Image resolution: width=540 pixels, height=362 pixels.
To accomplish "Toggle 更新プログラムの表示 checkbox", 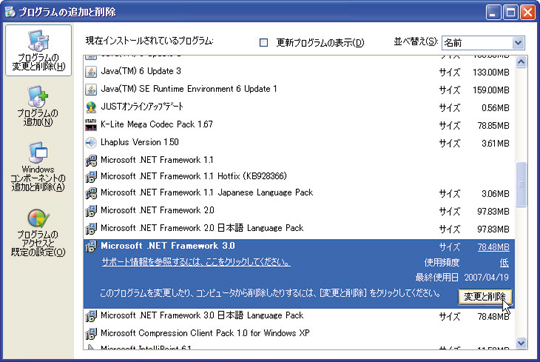I will [x=263, y=42].
